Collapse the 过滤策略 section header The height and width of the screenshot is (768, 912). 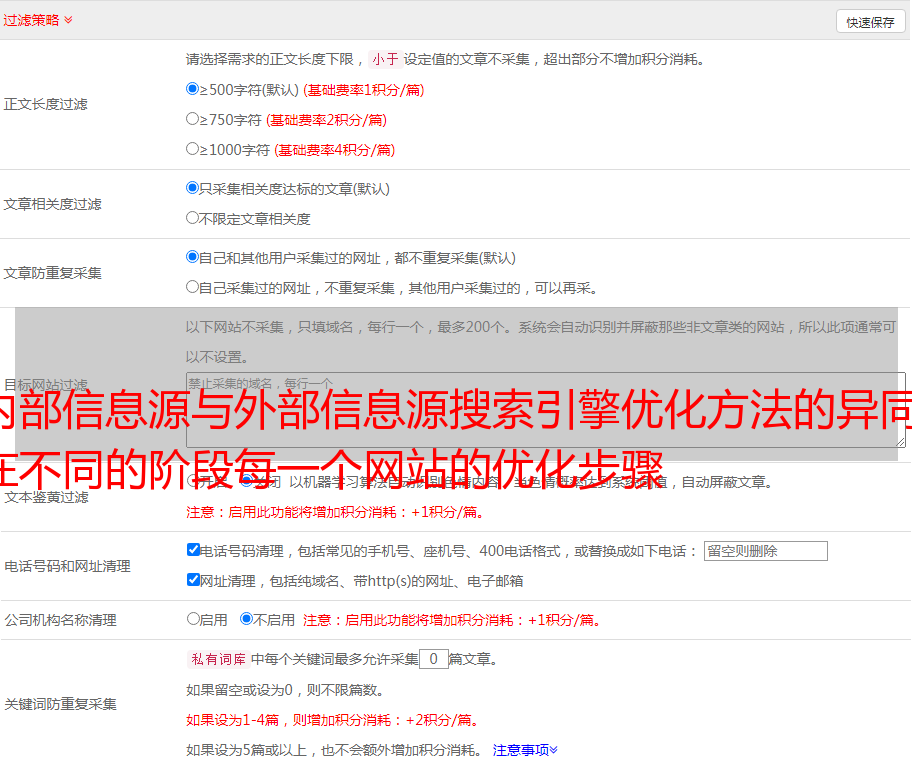click(38, 20)
